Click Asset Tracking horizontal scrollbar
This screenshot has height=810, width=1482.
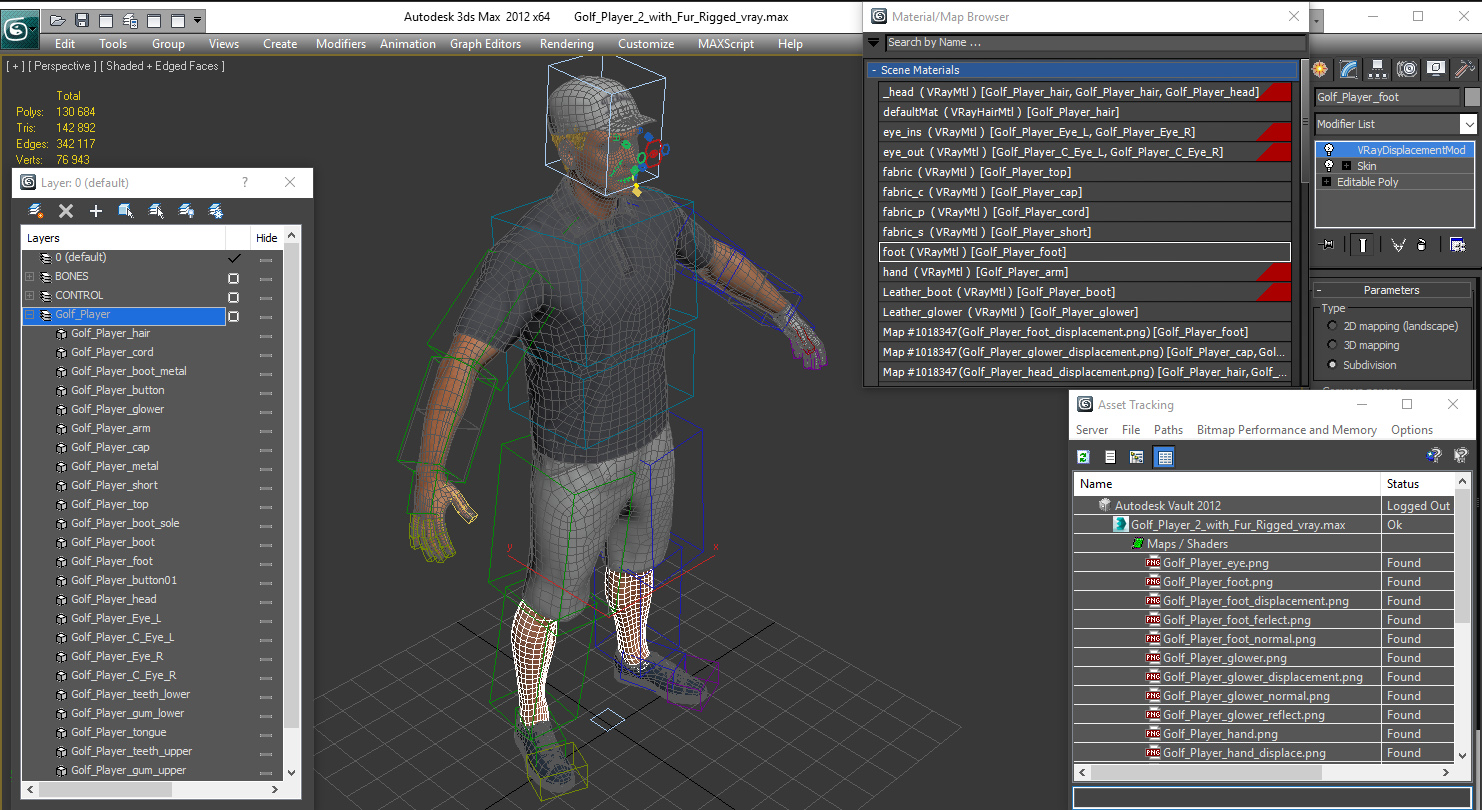tap(1264, 772)
